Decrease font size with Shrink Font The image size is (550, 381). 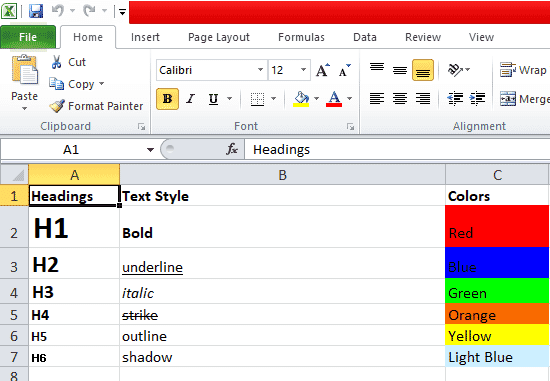click(344, 70)
